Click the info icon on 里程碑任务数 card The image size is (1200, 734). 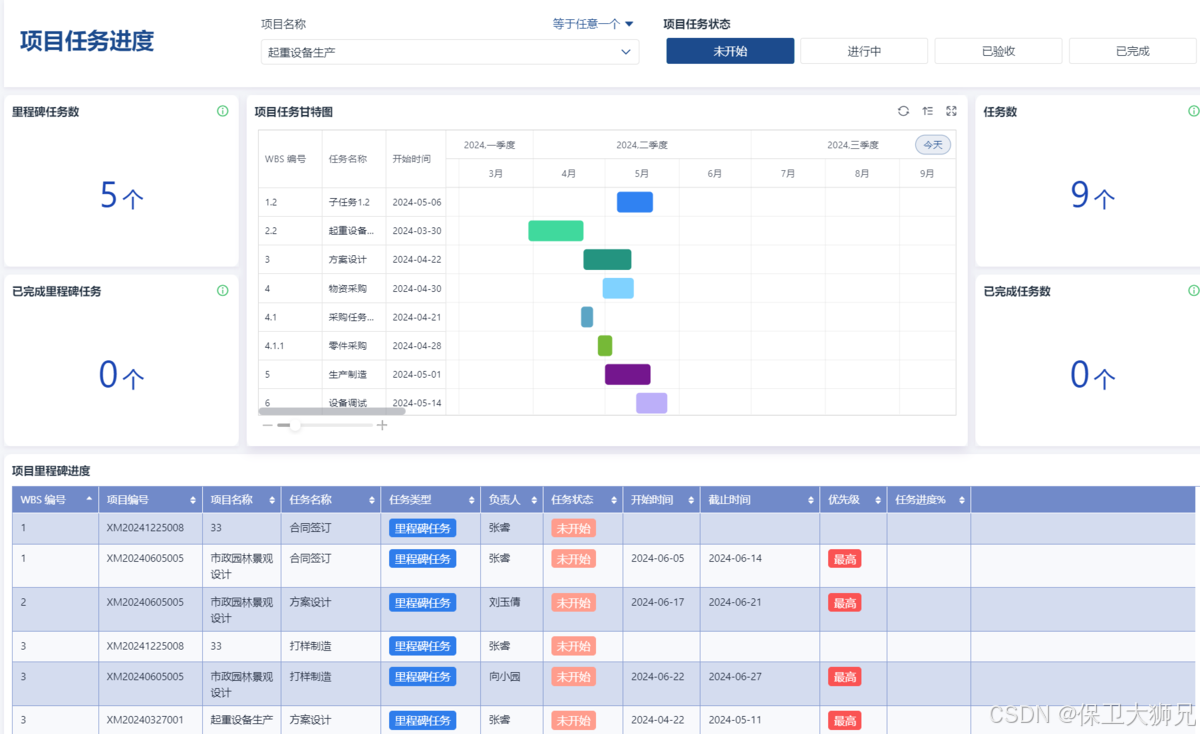223,111
